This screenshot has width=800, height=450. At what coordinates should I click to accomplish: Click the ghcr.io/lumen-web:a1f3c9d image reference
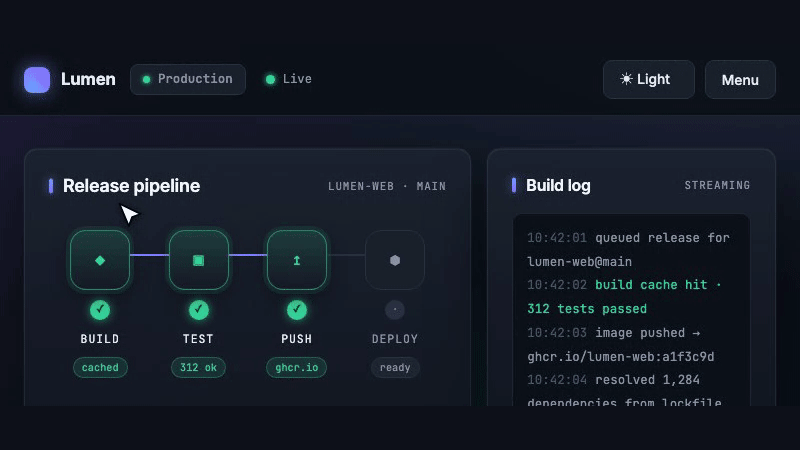point(620,357)
